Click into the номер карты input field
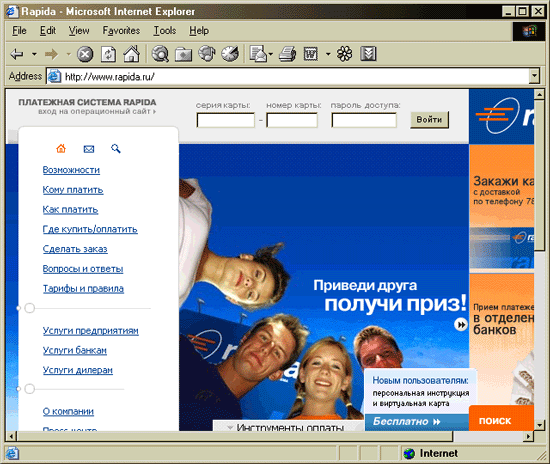 tap(292, 121)
